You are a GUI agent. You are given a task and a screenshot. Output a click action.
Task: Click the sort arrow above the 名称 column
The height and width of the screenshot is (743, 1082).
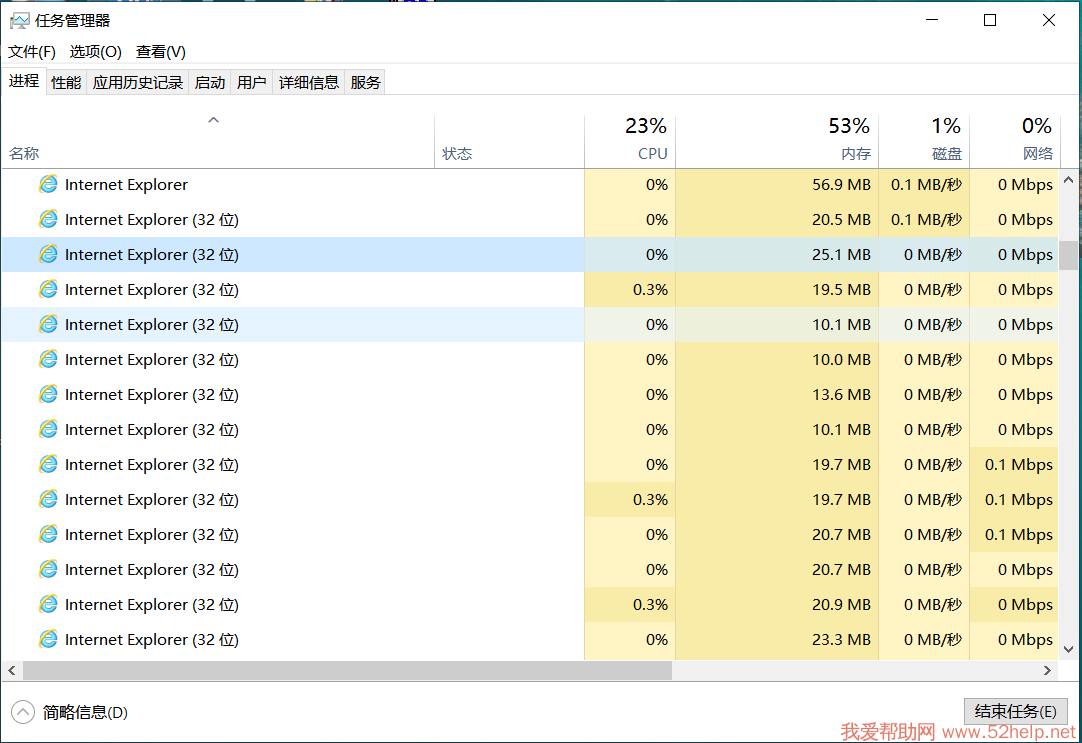pyautogui.click(x=213, y=120)
